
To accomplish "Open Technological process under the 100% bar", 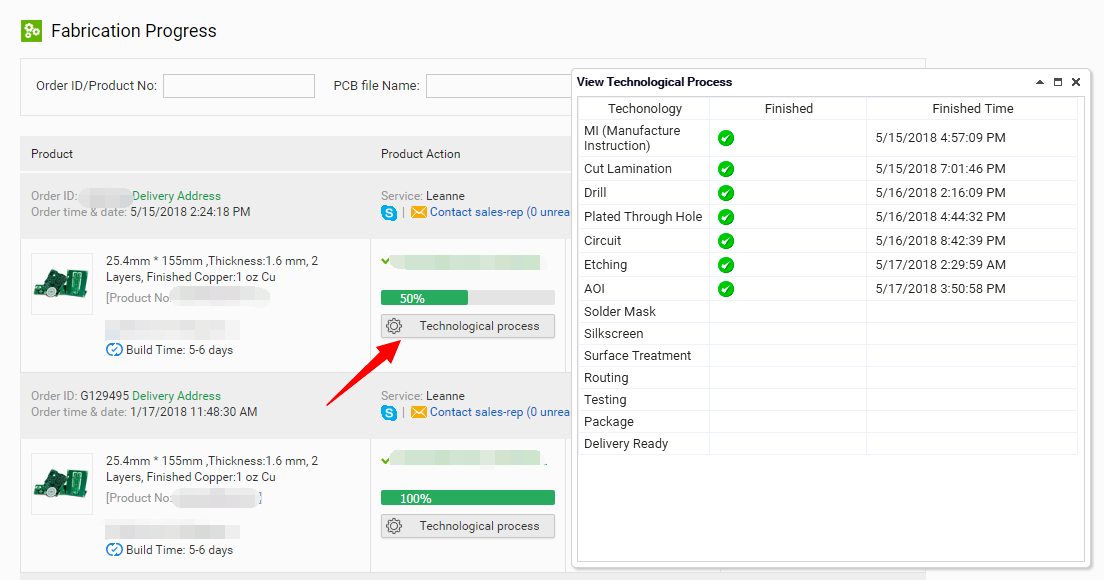I will click(467, 526).
